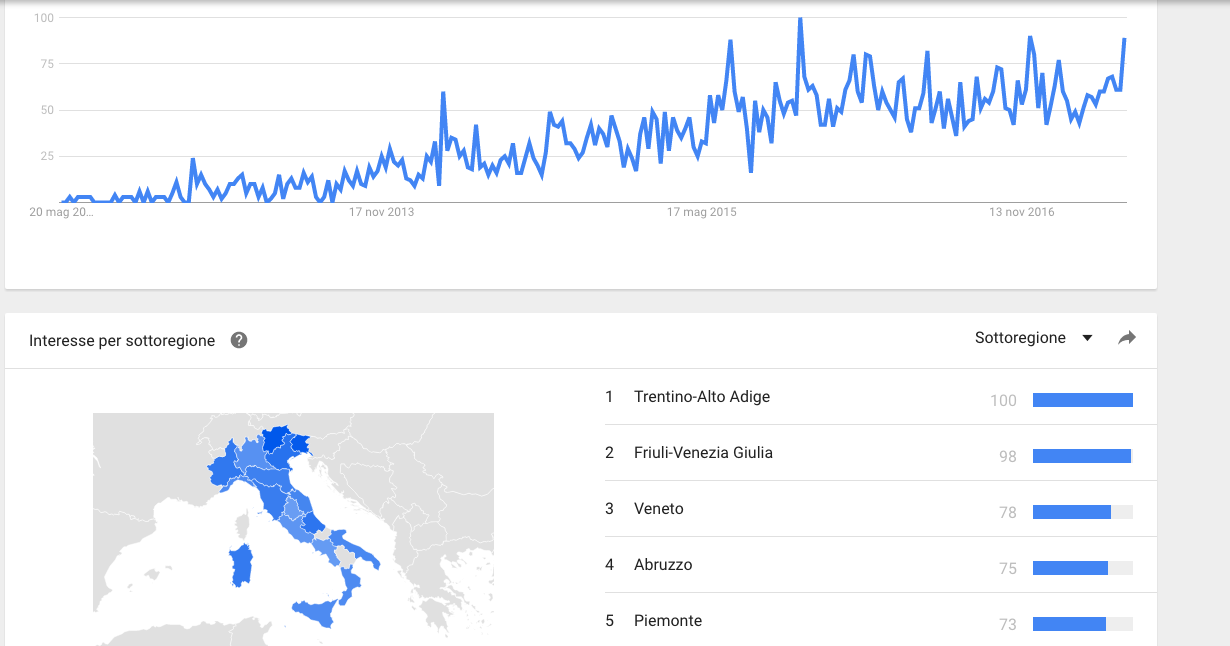The height and width of the screenshot is (646, 1230).
Task: Open the Sottoregione dropdown arrow
Action: (1087, 338)
